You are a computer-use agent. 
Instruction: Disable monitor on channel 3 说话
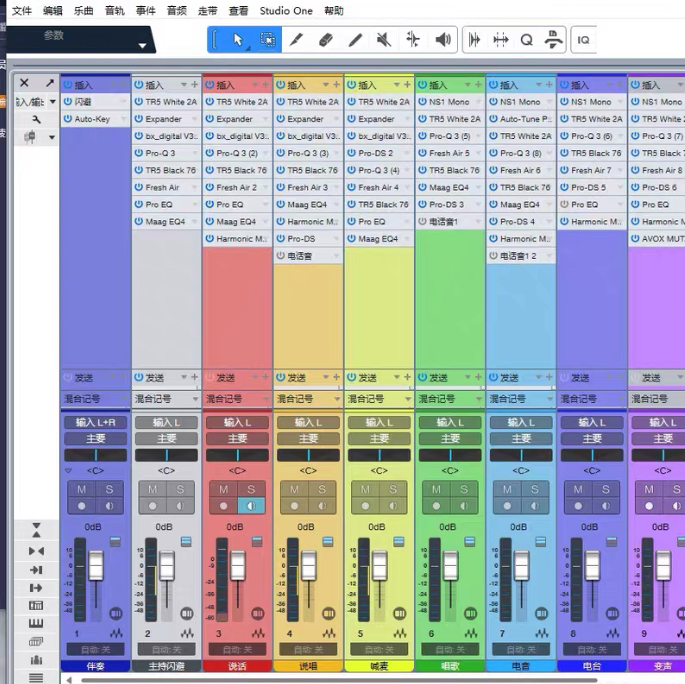(251, 506)
